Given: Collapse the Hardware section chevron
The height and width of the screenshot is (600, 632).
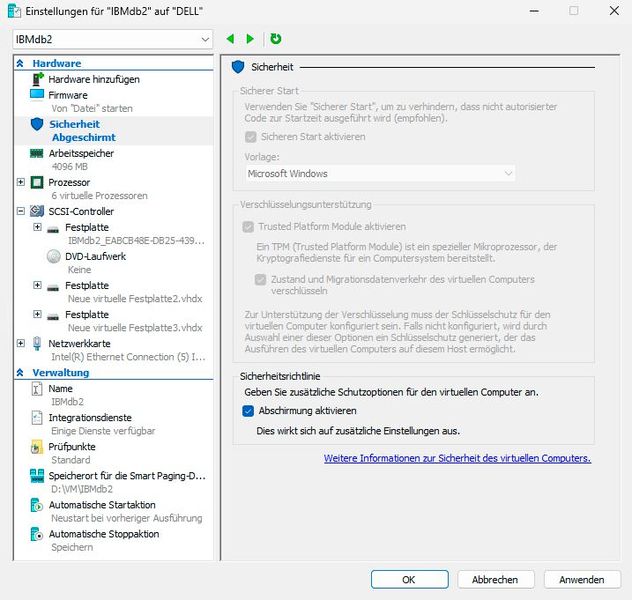Looking at the screenshot, I should 20,63.
